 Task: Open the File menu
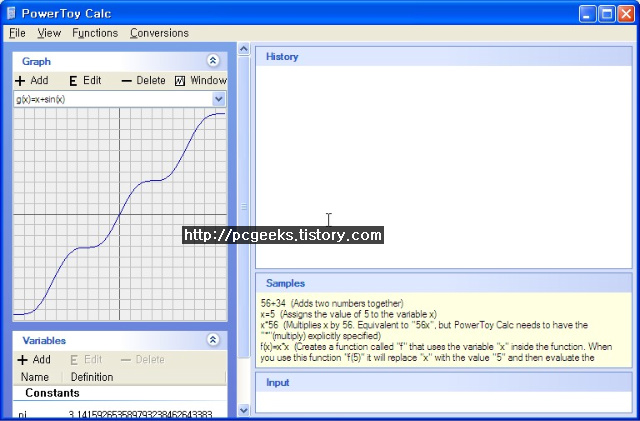pos(17,33)
